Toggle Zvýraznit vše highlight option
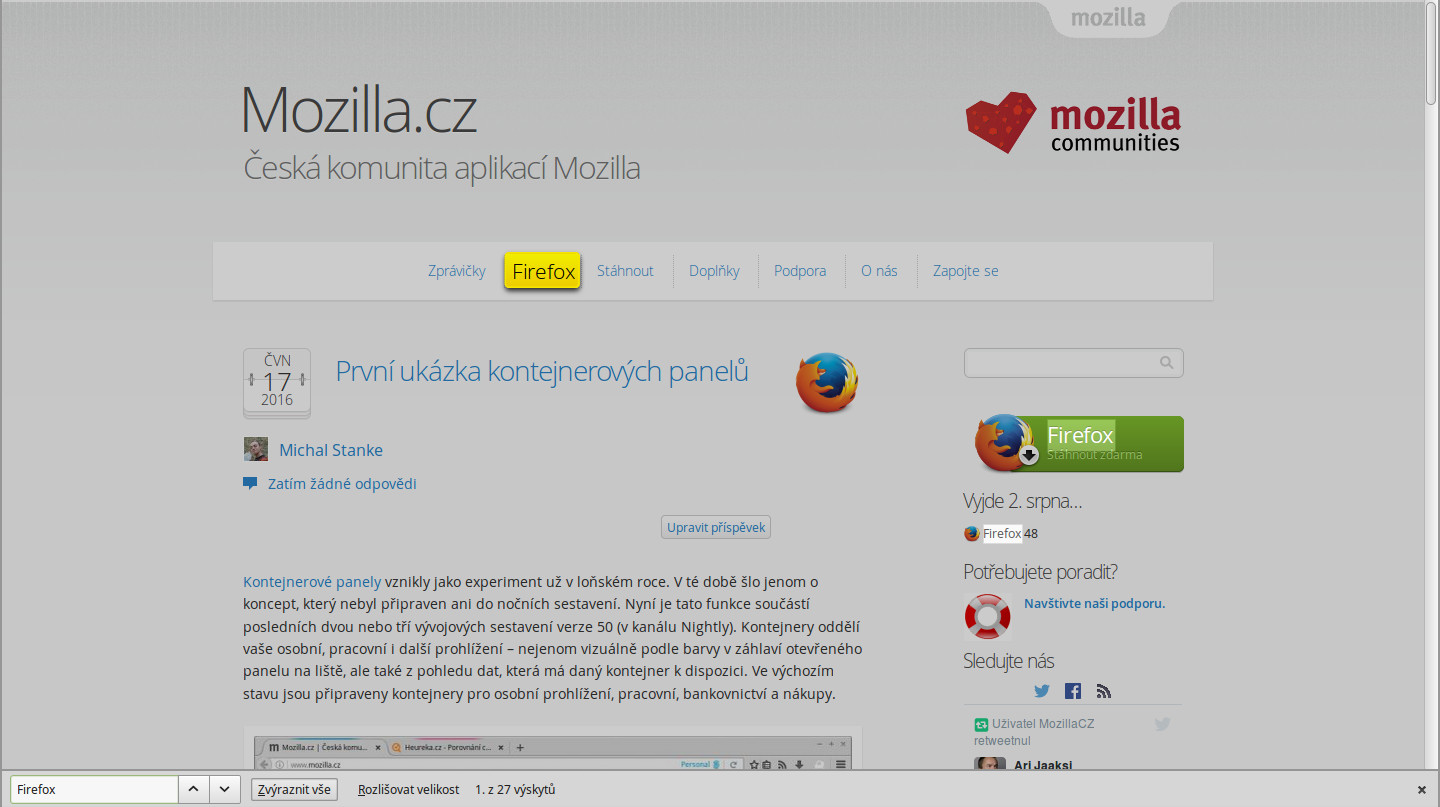Viewport: 1440px width, 807px height. point(294,789)
